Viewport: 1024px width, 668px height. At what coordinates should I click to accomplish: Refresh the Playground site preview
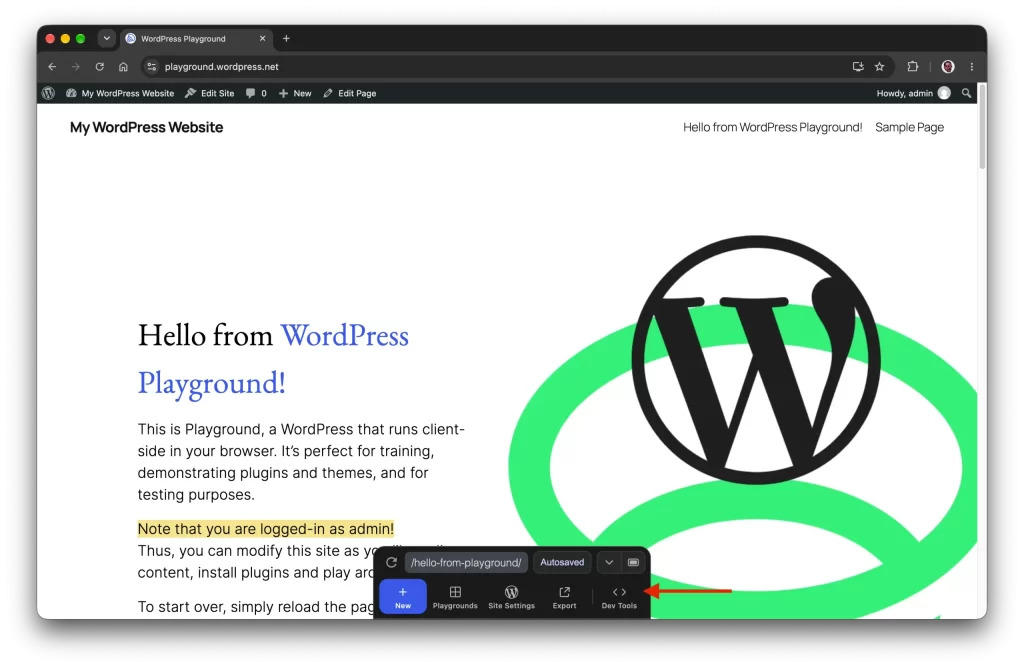391,562
